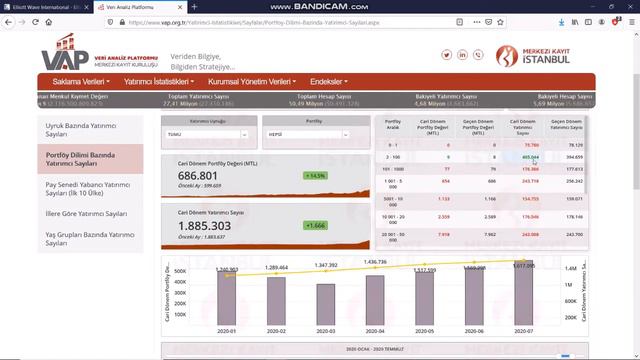Screen dimensions: 640x360
Task: Select Portföy Dilimi Bazında Yatırımcı Sayıları
Action: (90, 159)
